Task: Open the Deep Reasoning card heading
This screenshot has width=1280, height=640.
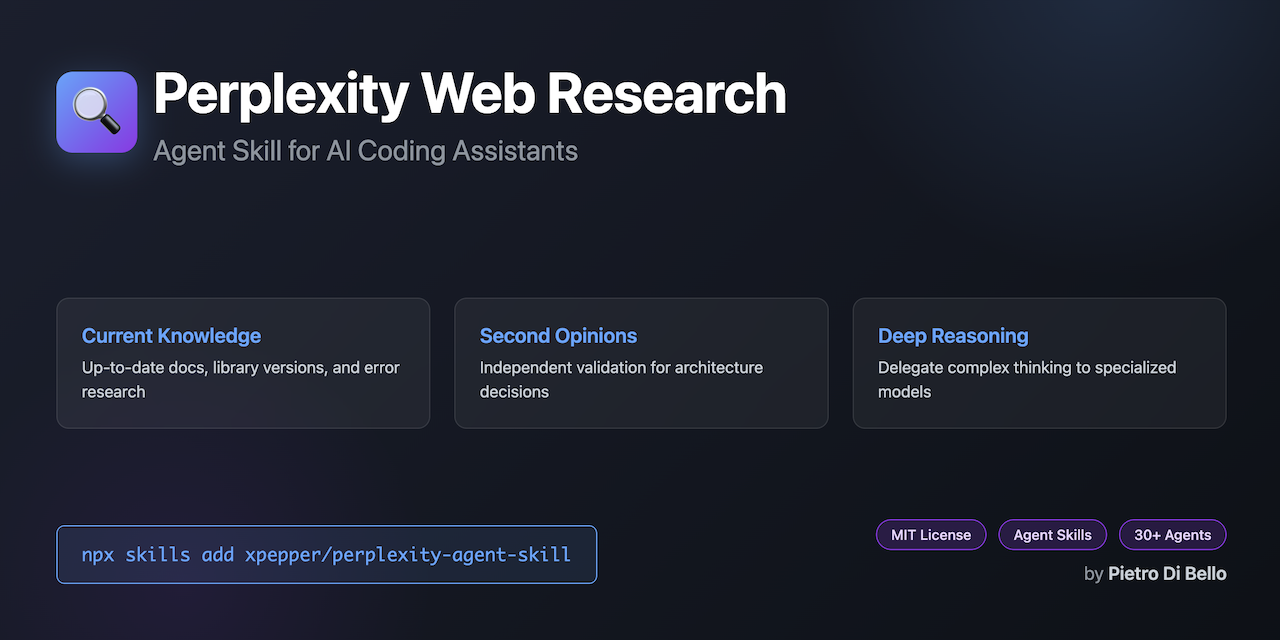Action: click(953, 336)
